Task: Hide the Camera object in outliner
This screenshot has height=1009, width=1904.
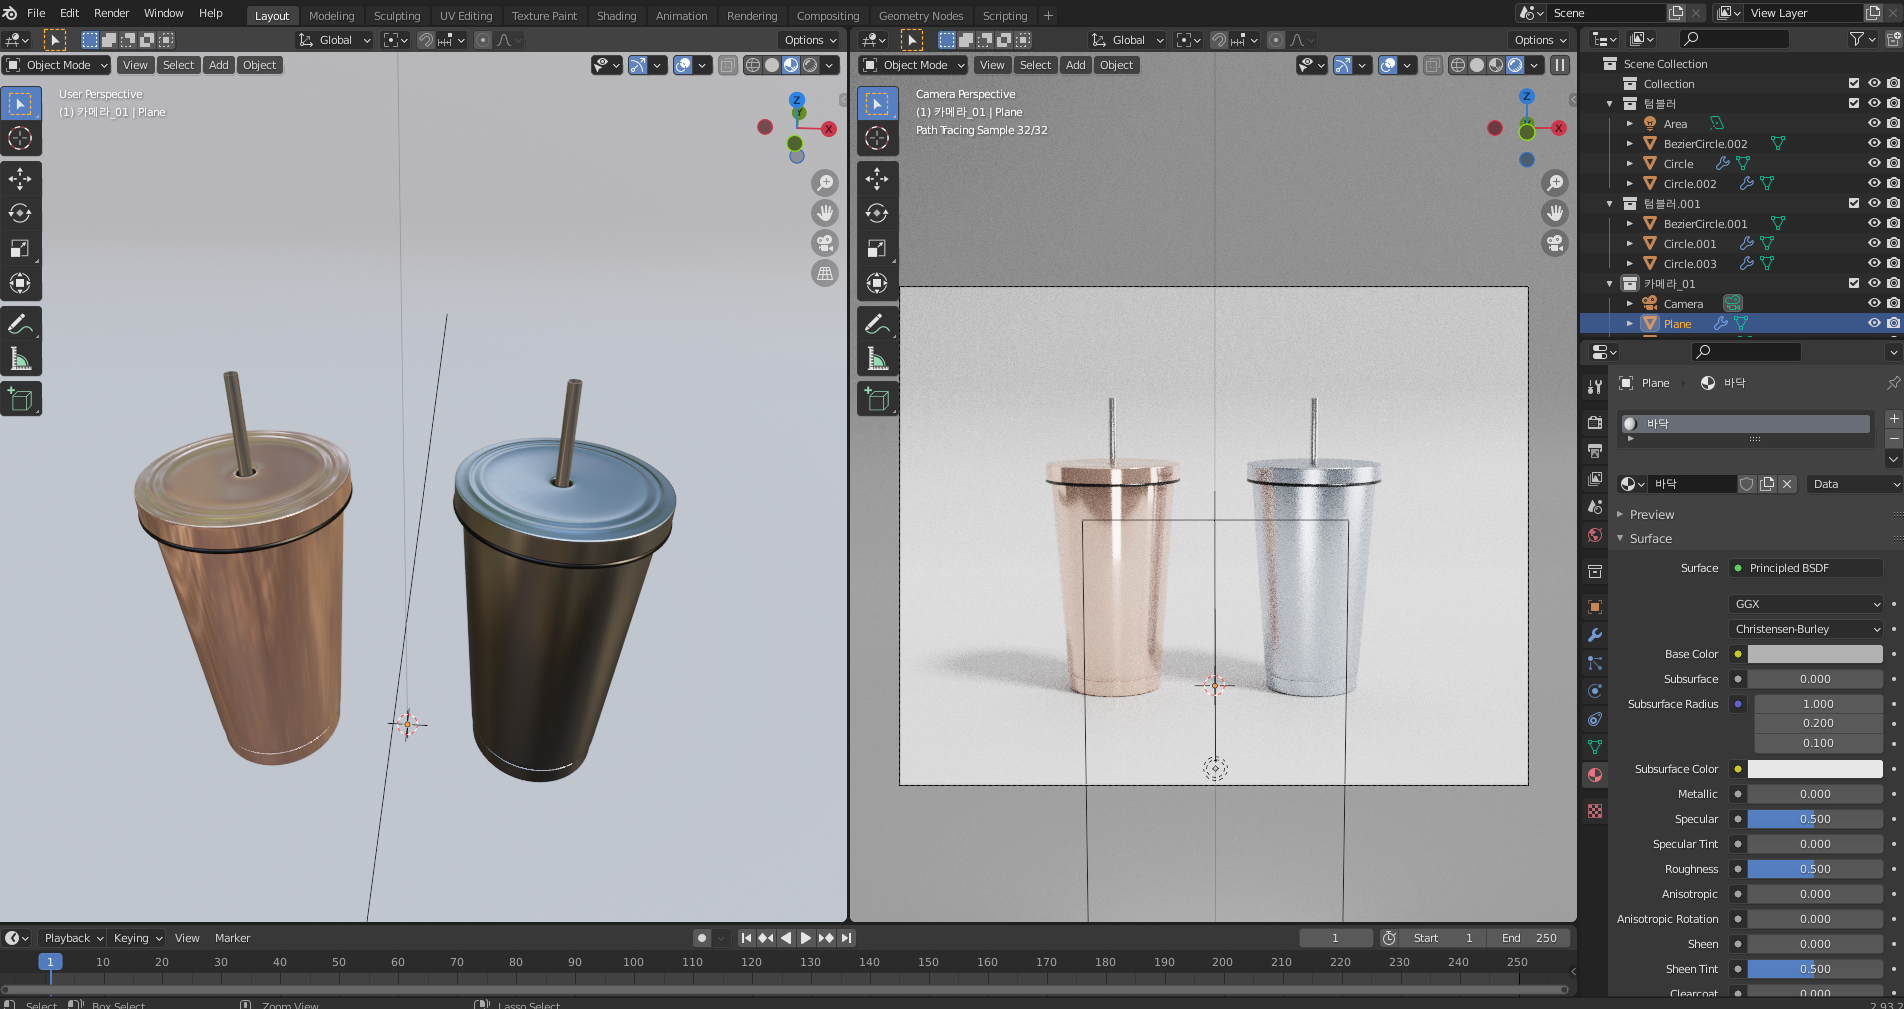Action: point(1874,303)
